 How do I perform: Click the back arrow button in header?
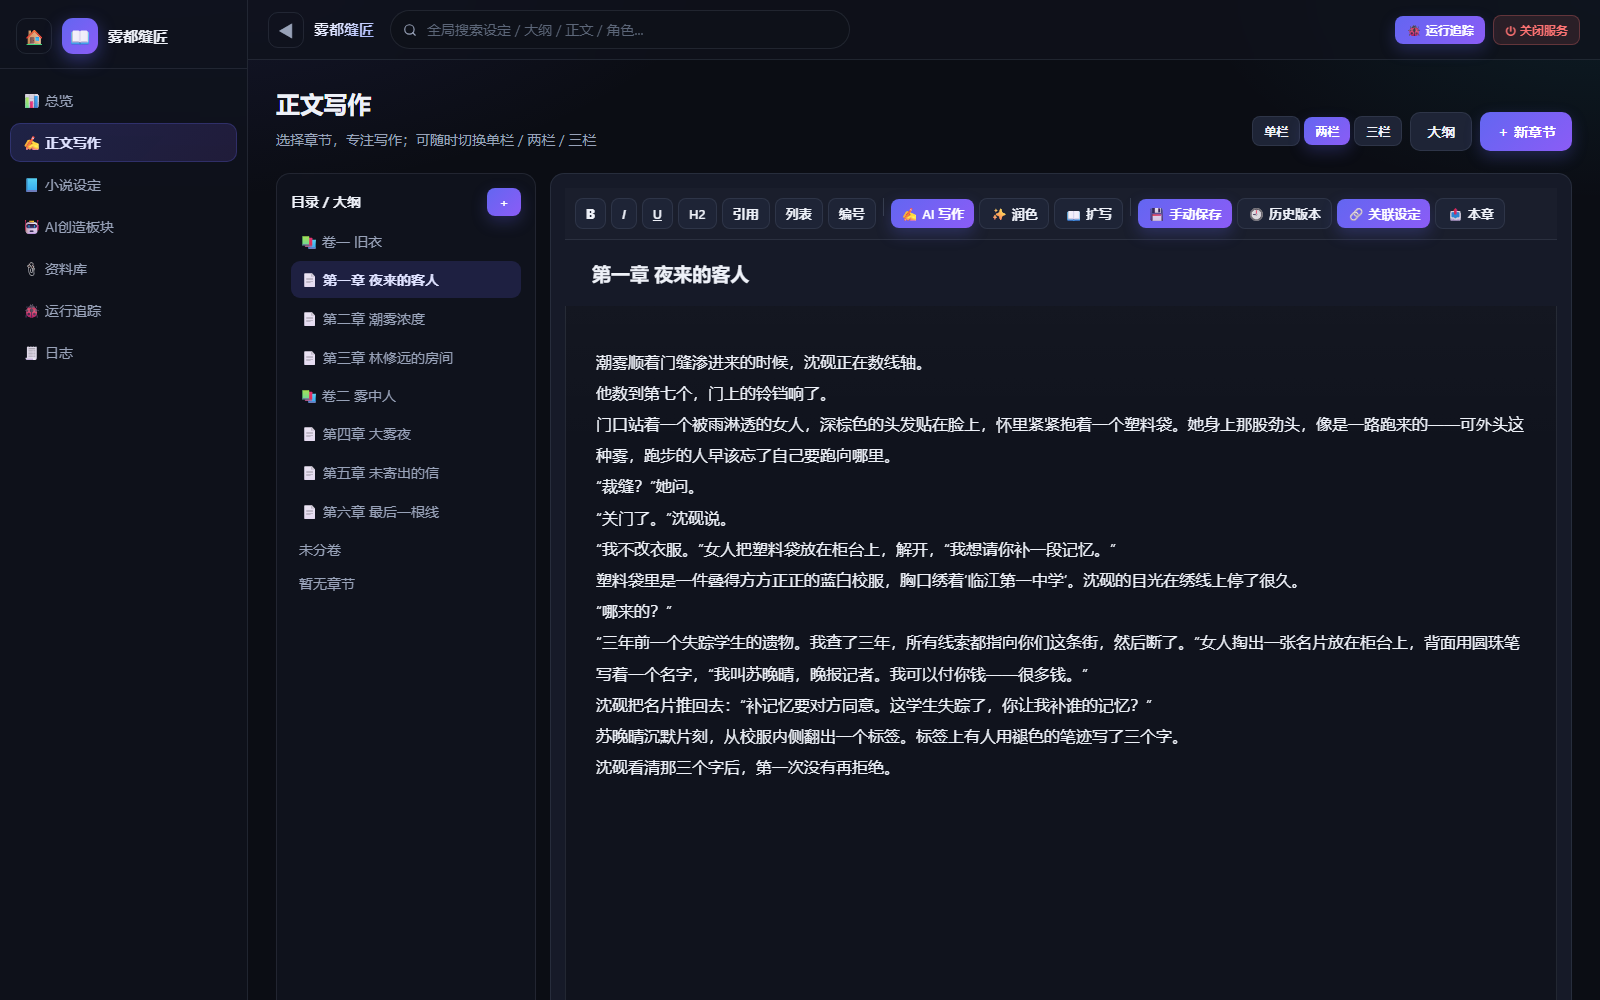(286, 30)
